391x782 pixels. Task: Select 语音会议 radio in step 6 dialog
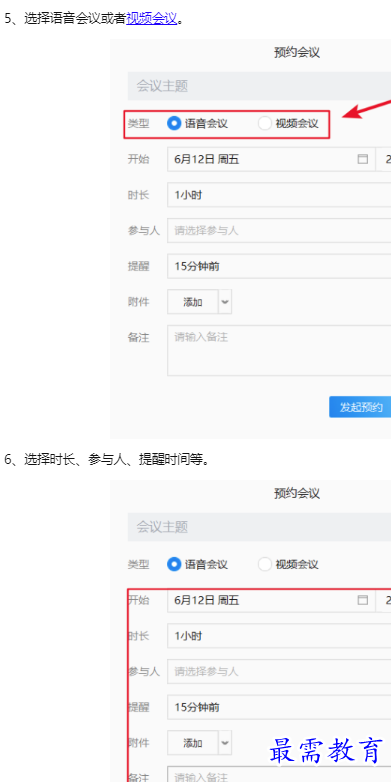point(174,565)
